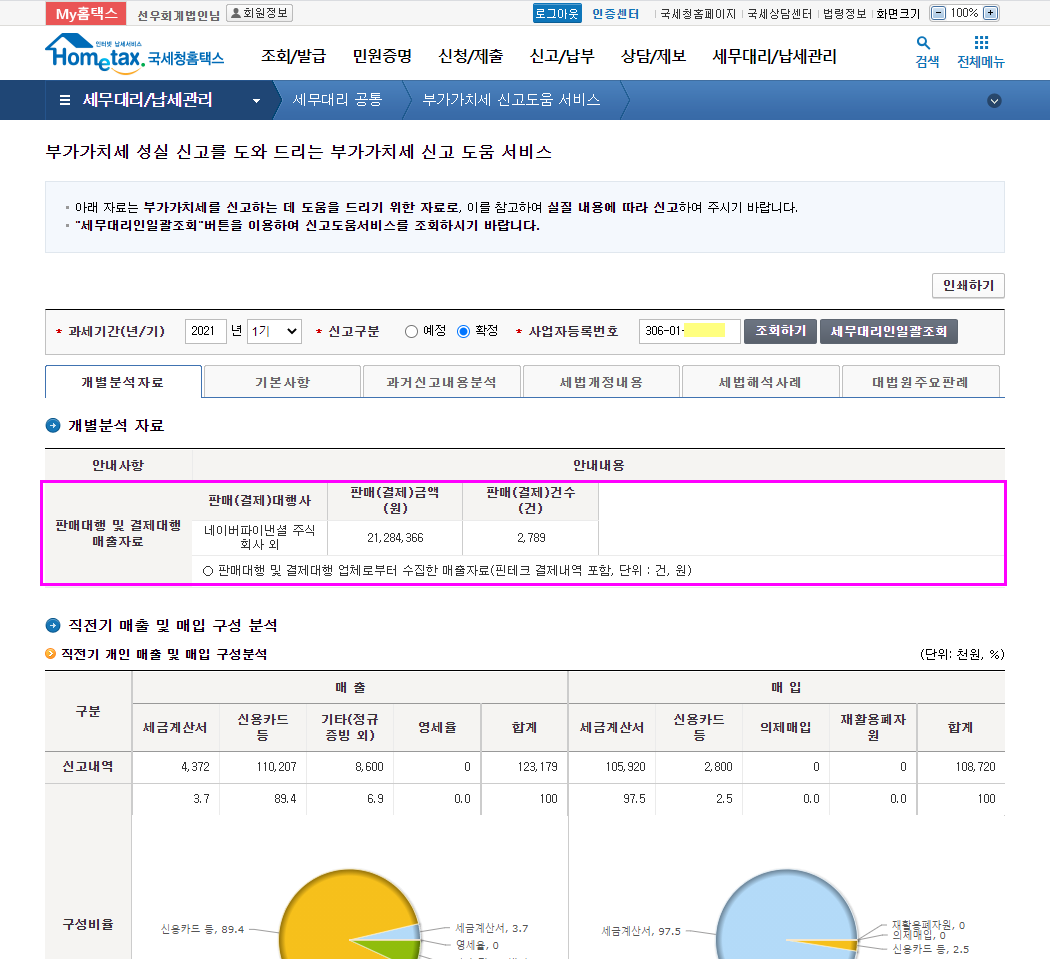1050x959 pixels.
Task: Open the 신고/납부 main menu
Action: point(561,56)
